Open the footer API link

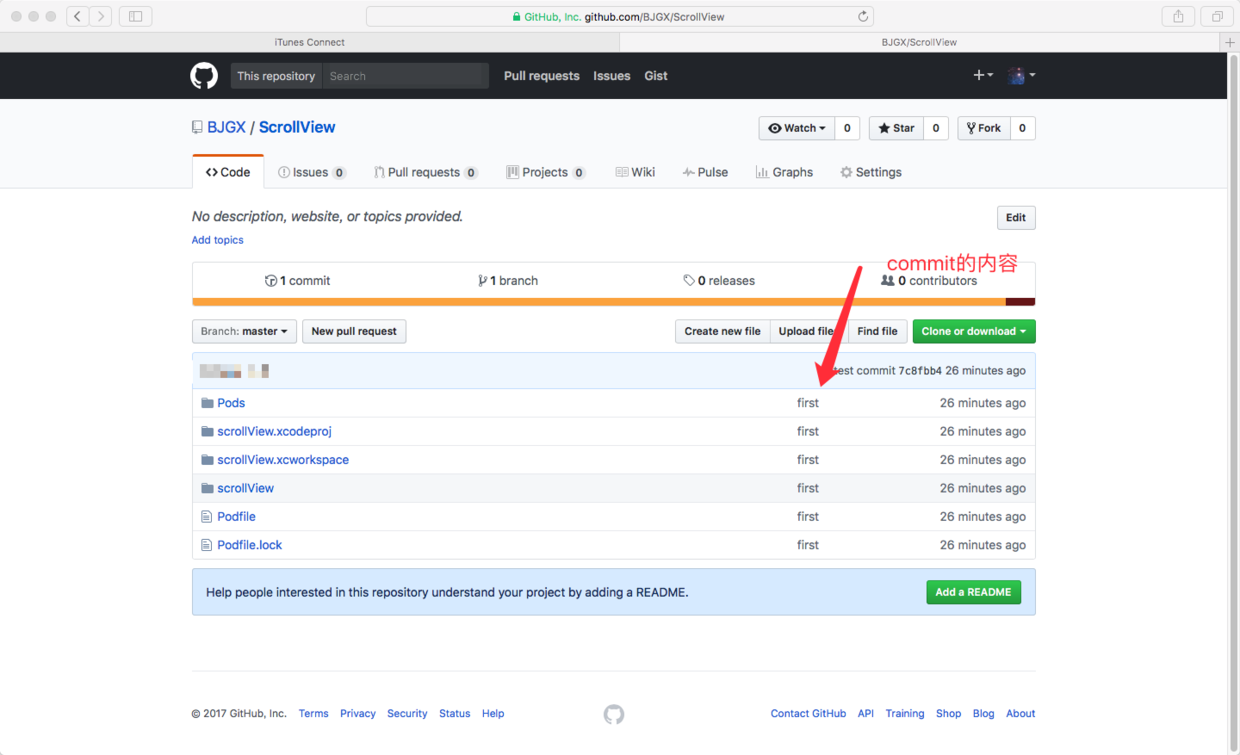[866, 714]
